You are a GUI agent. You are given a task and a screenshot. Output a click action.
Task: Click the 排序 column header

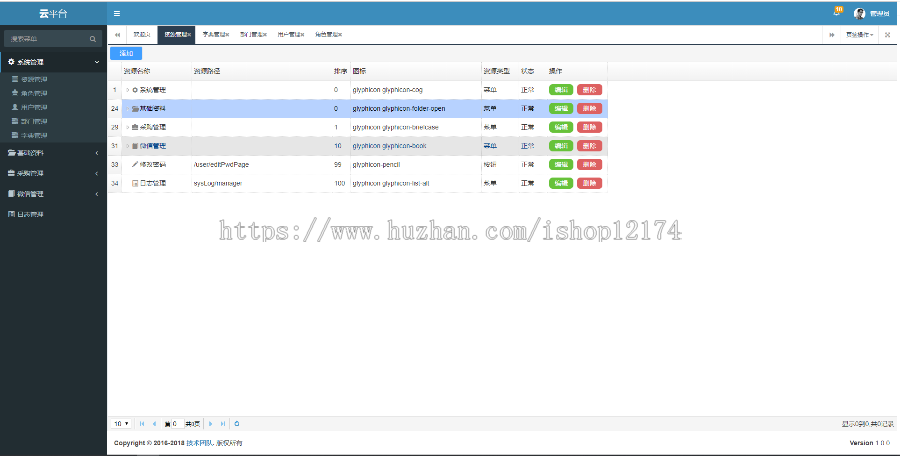coord(340,71)
